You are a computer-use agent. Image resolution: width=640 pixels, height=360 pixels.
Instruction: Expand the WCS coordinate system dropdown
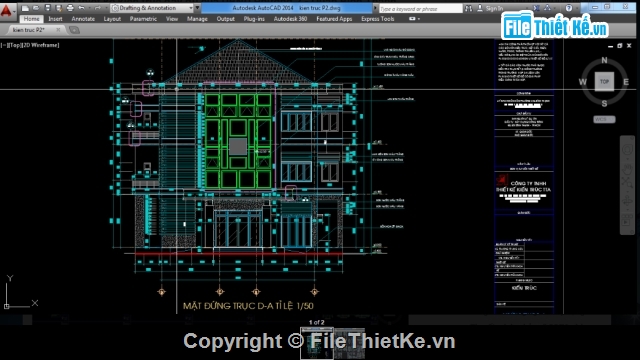(604, 119)
